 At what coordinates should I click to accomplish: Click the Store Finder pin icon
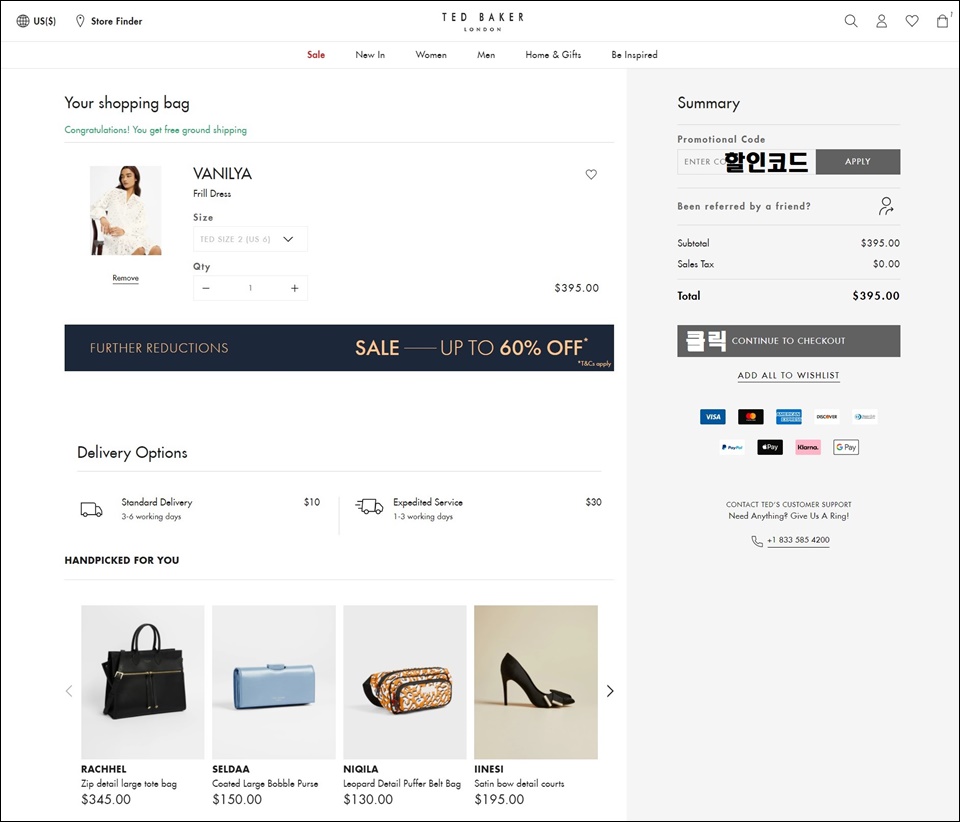[x=80, y=21]
